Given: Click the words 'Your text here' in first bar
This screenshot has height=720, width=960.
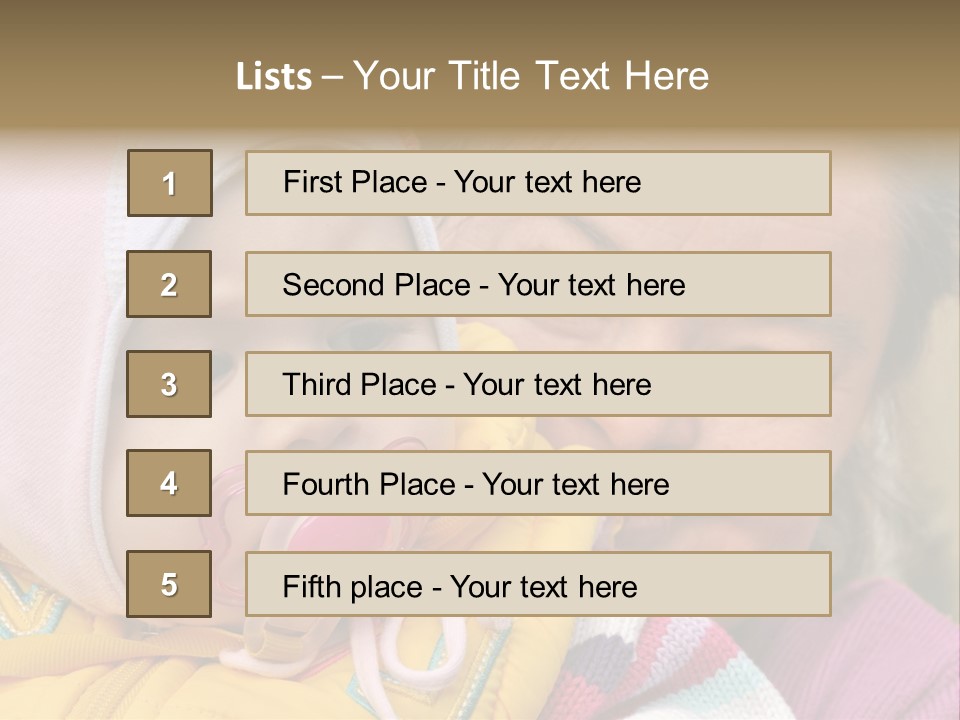Looking at the screenshot, I should tap(547, 182).
